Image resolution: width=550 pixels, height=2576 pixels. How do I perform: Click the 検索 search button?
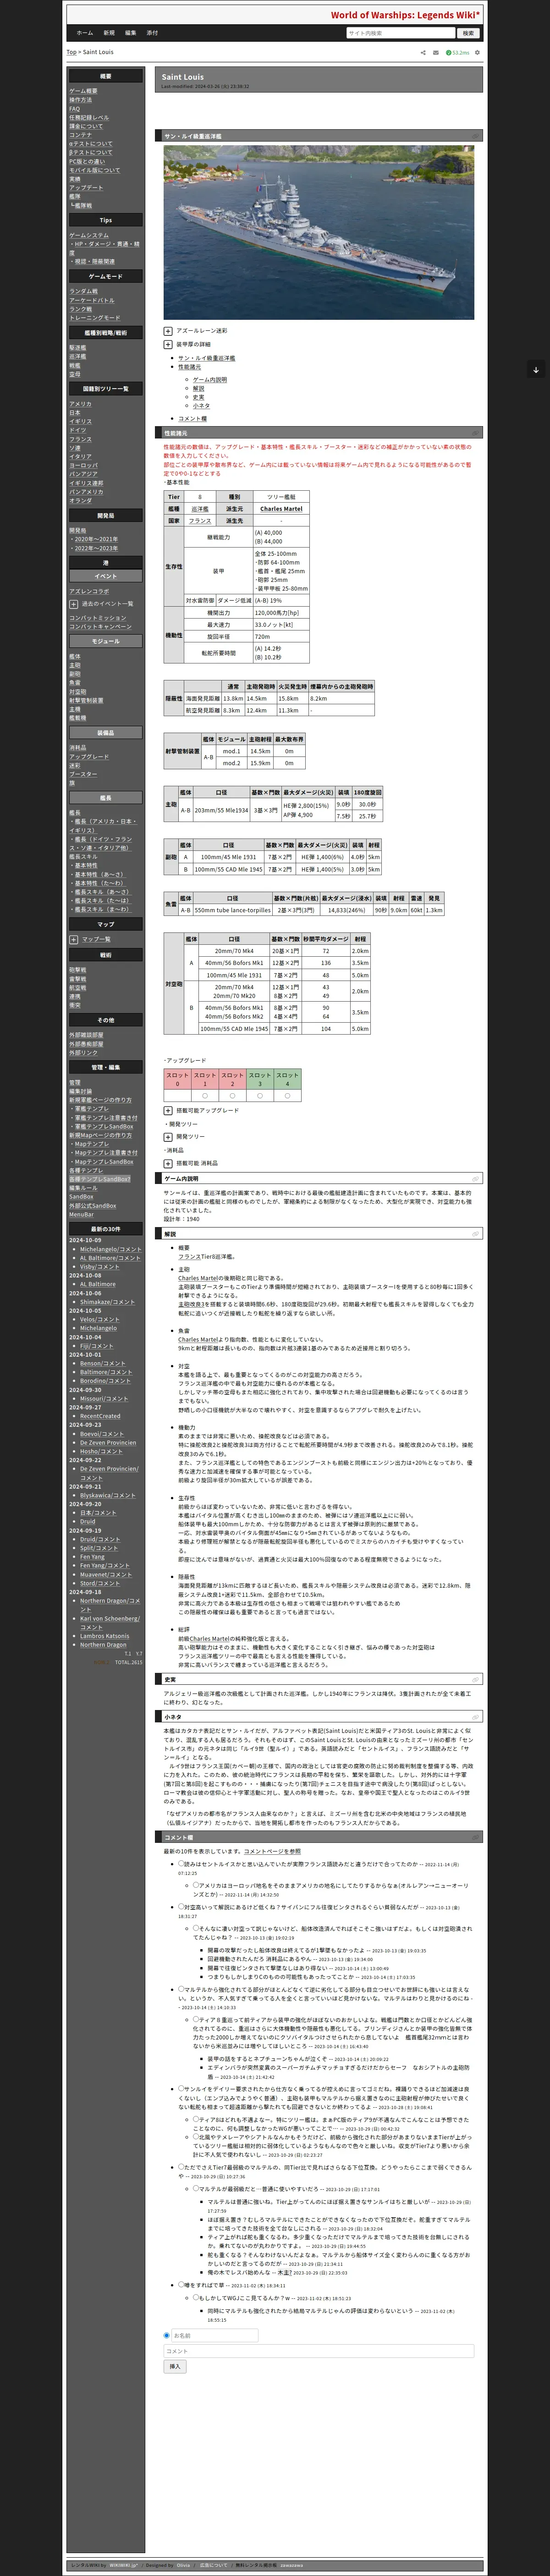click(469, 33)
